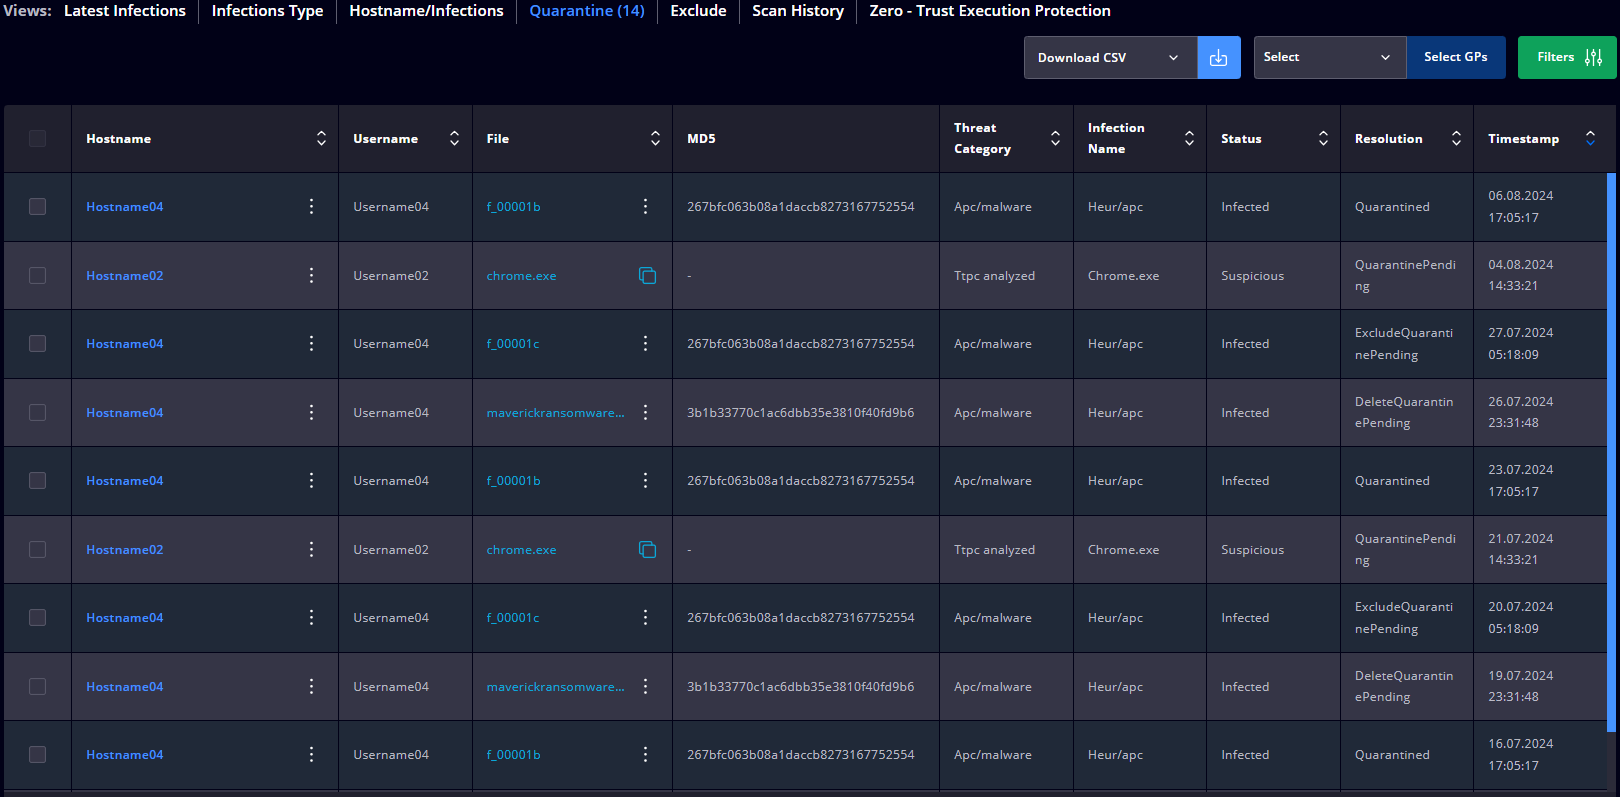Image resolution: width=1620 pixels, height=797 pixels.
Task: Click QuarantinePending text in 04.08.2024 row
Action: 1405,275
